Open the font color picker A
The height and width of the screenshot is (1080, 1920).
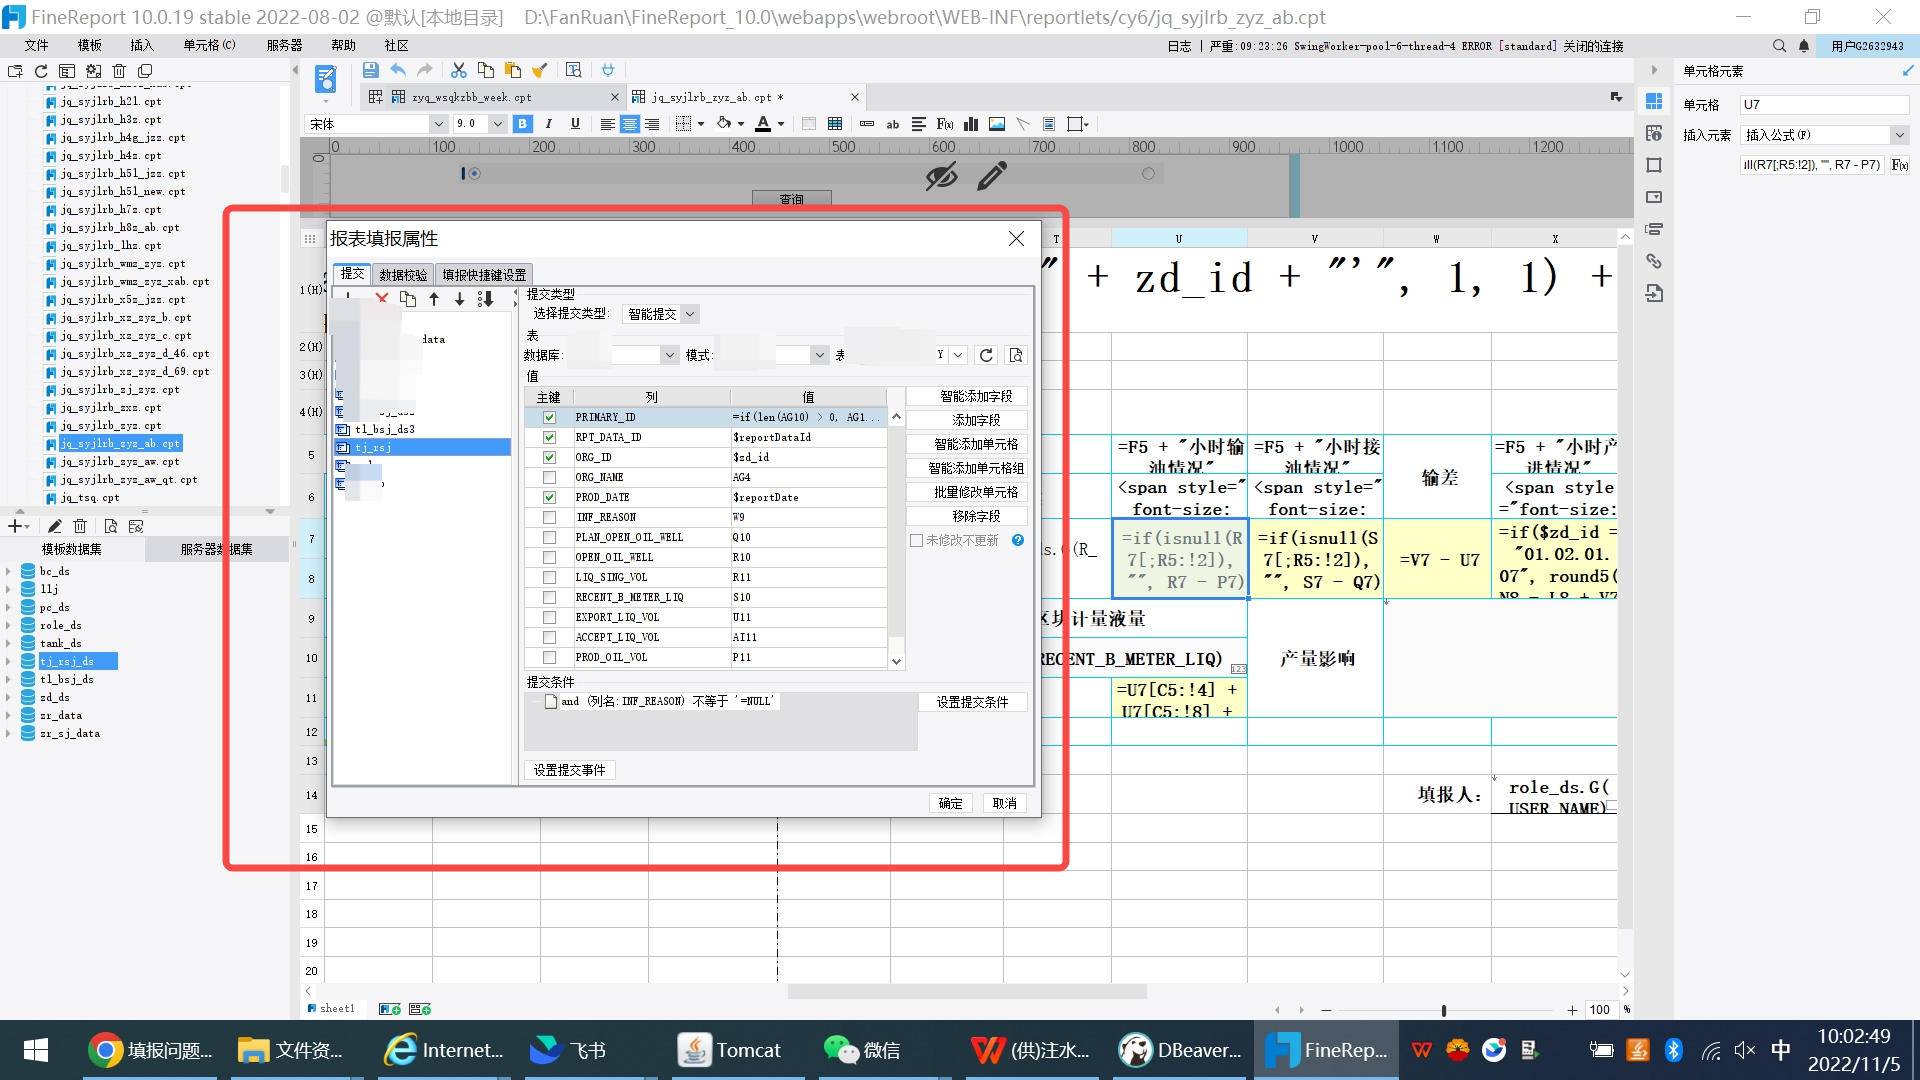[763, 124]
